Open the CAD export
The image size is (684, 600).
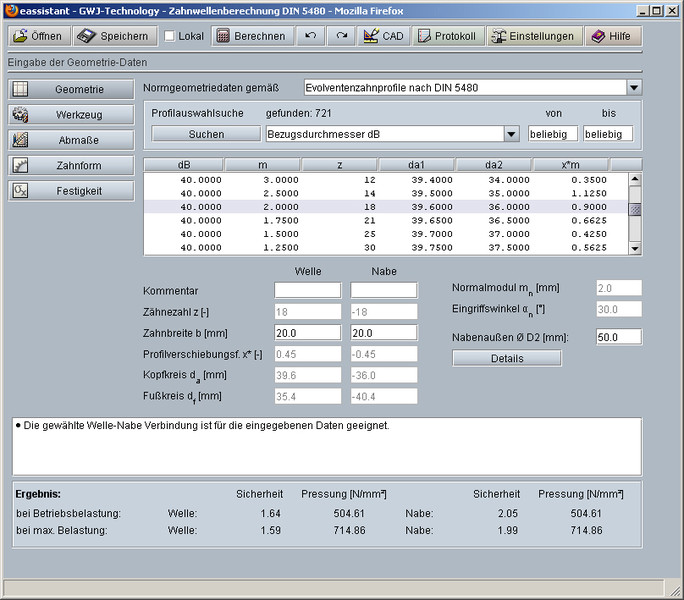click(382, 36)
